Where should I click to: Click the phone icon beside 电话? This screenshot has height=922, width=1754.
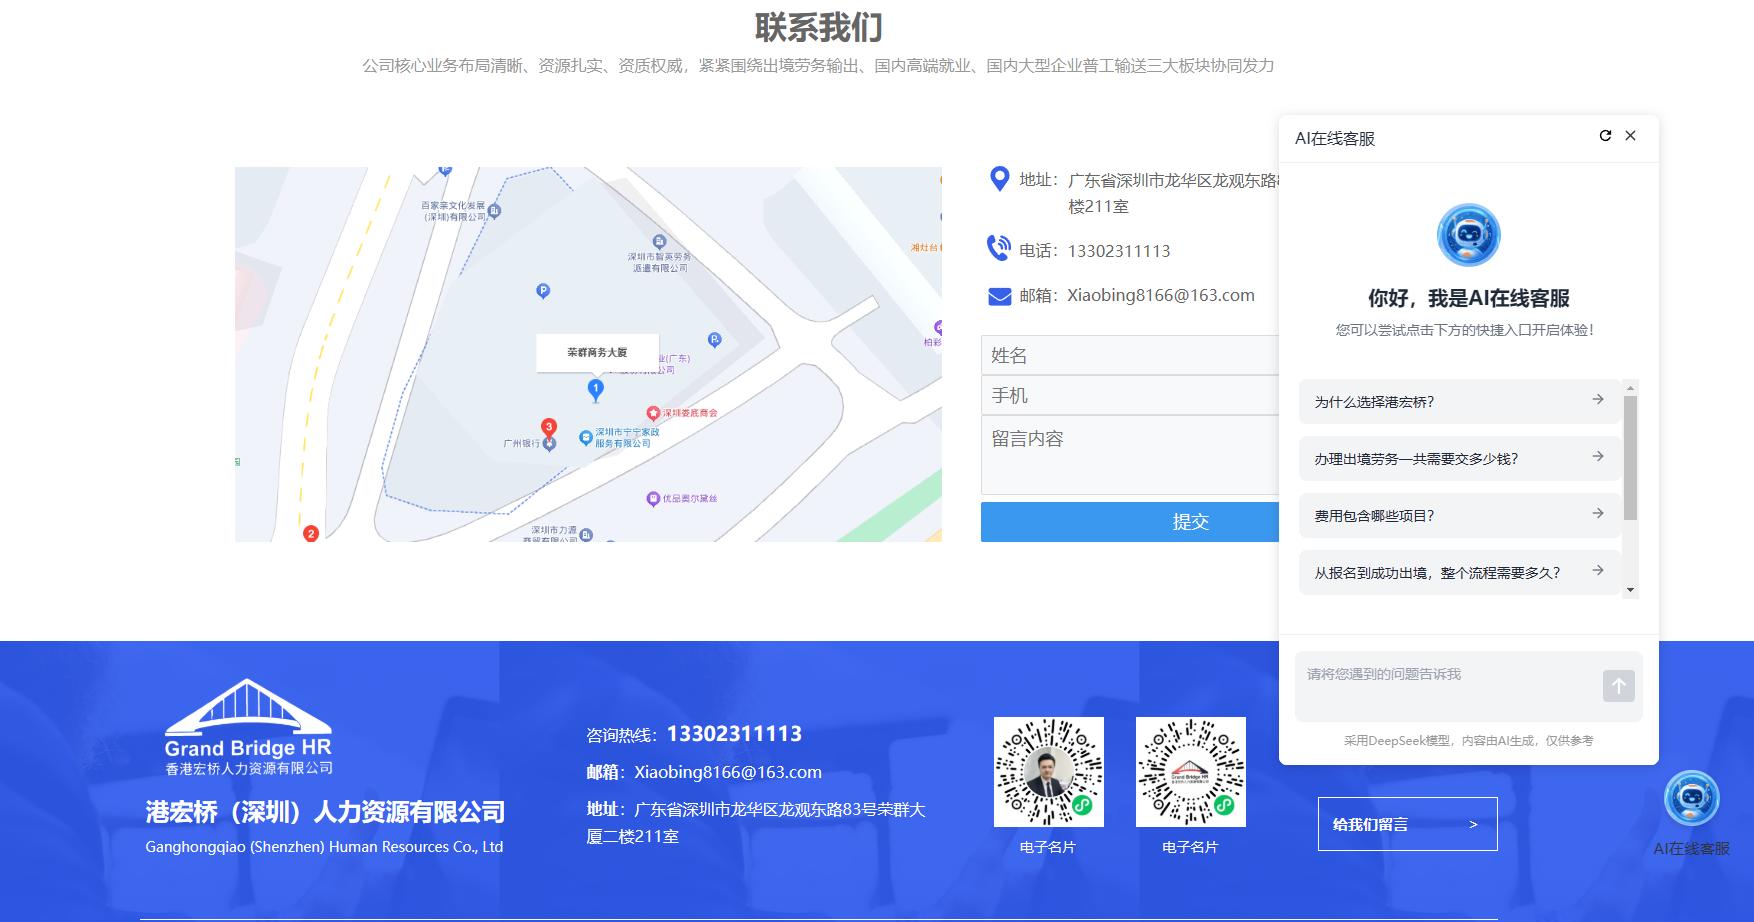tap(999, 248)
